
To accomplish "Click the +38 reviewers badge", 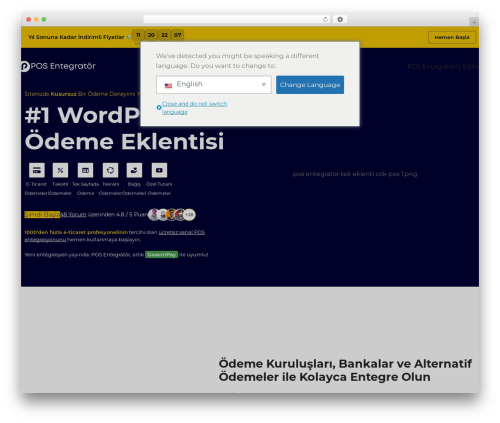I will tap(189, 215).
